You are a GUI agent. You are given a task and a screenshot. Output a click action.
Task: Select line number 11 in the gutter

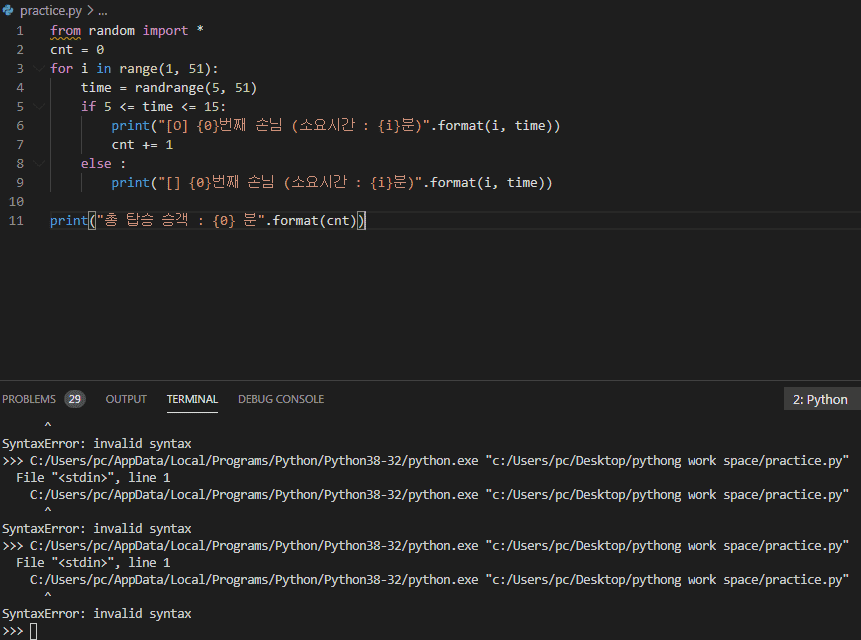(x=16, y=221)
